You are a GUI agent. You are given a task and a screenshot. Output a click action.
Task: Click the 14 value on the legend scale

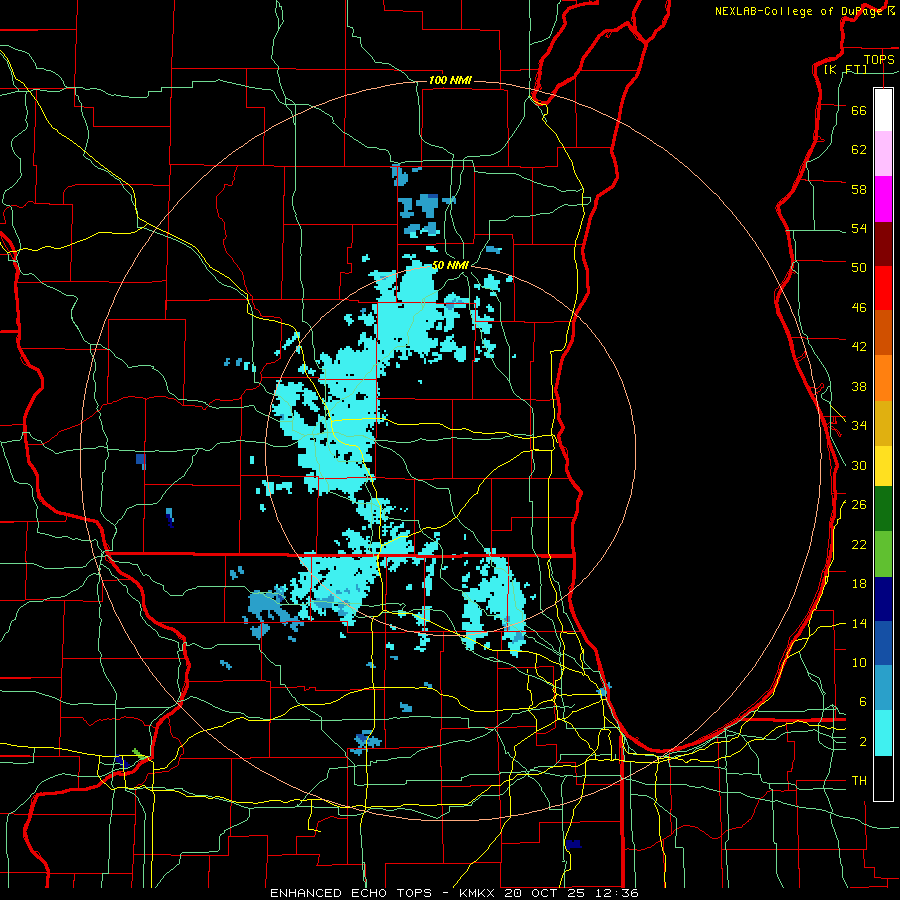pyautogui.click(x=859, y=623)
